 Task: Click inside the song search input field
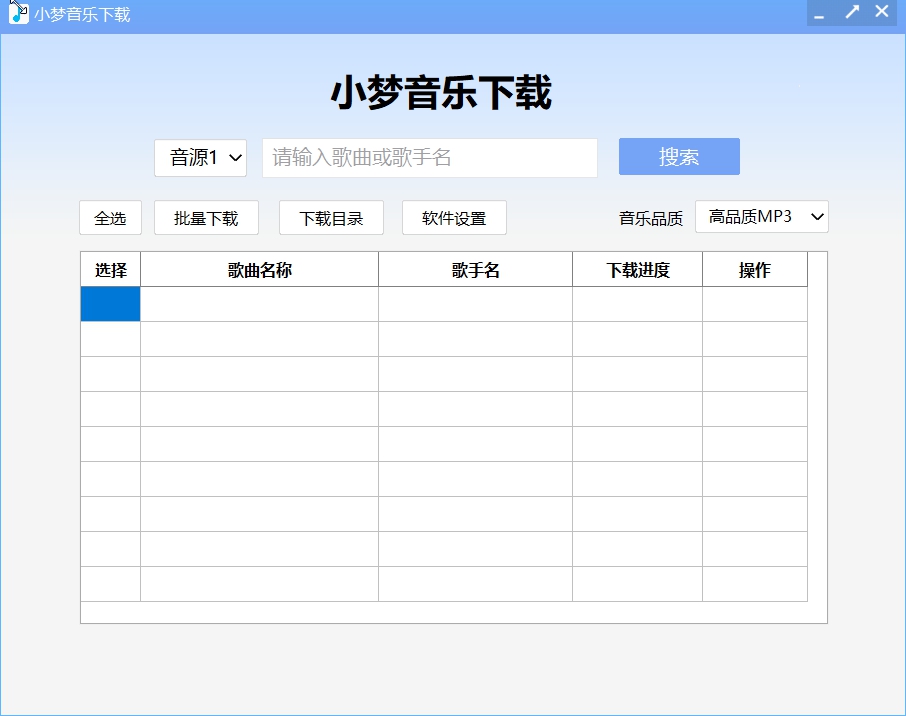428,156
